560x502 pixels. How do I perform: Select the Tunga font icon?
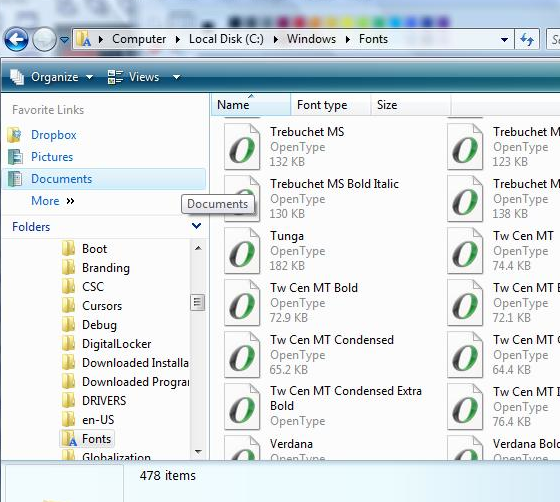242,251
